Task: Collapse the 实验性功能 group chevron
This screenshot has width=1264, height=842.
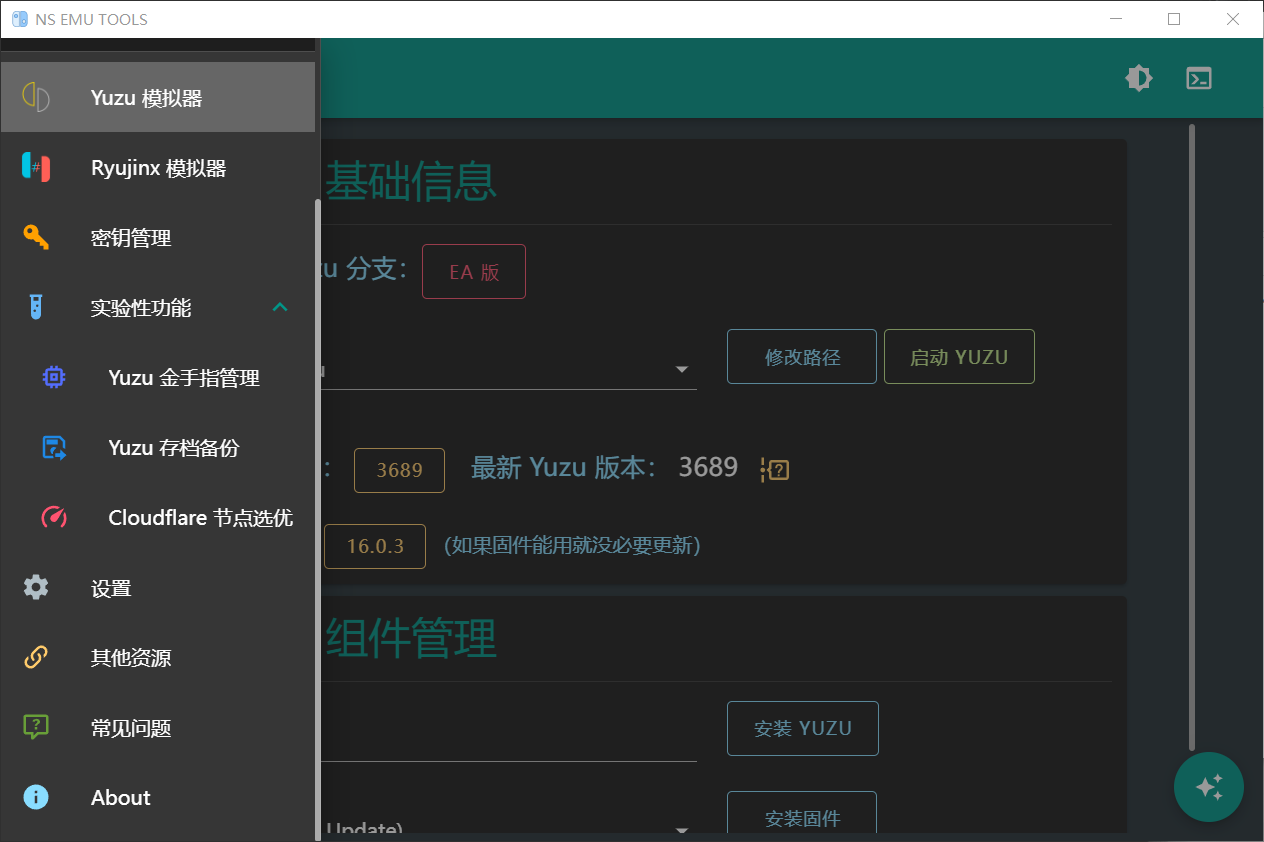Action: point(280,307)
